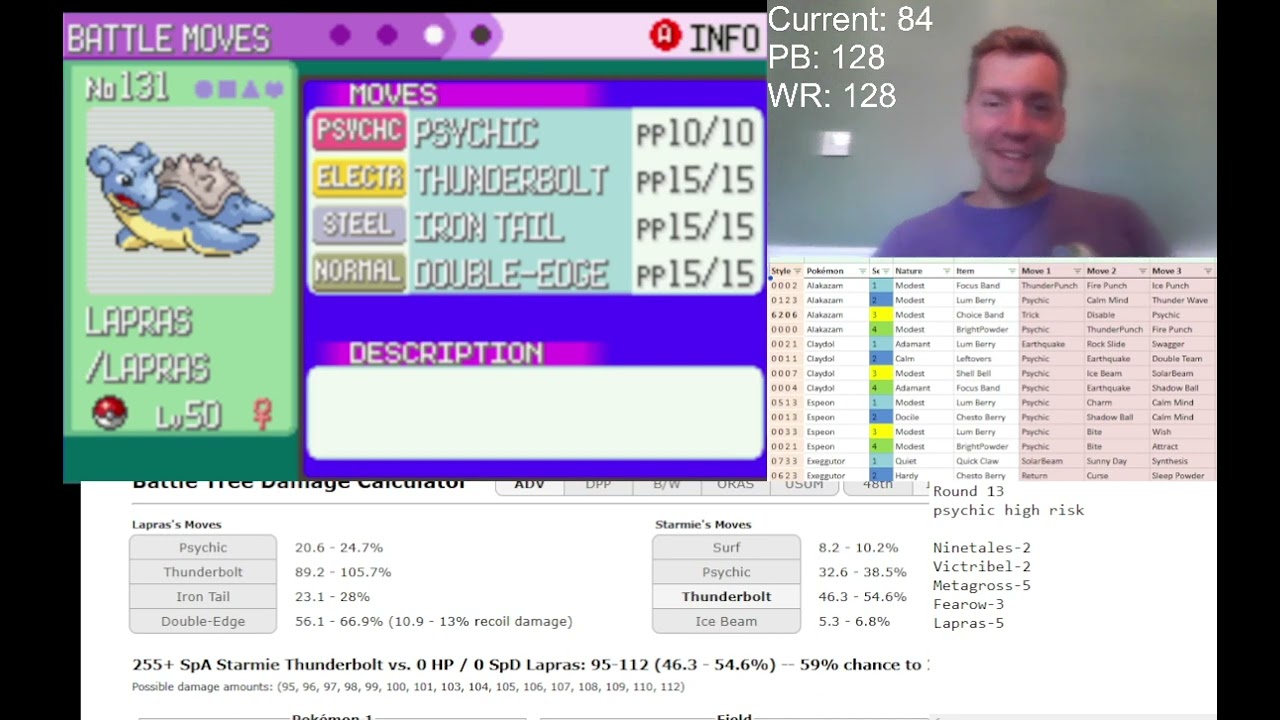This screenshot has height=720, width=1280.
Task: Select the STEEL type badge
Action: 359,225
